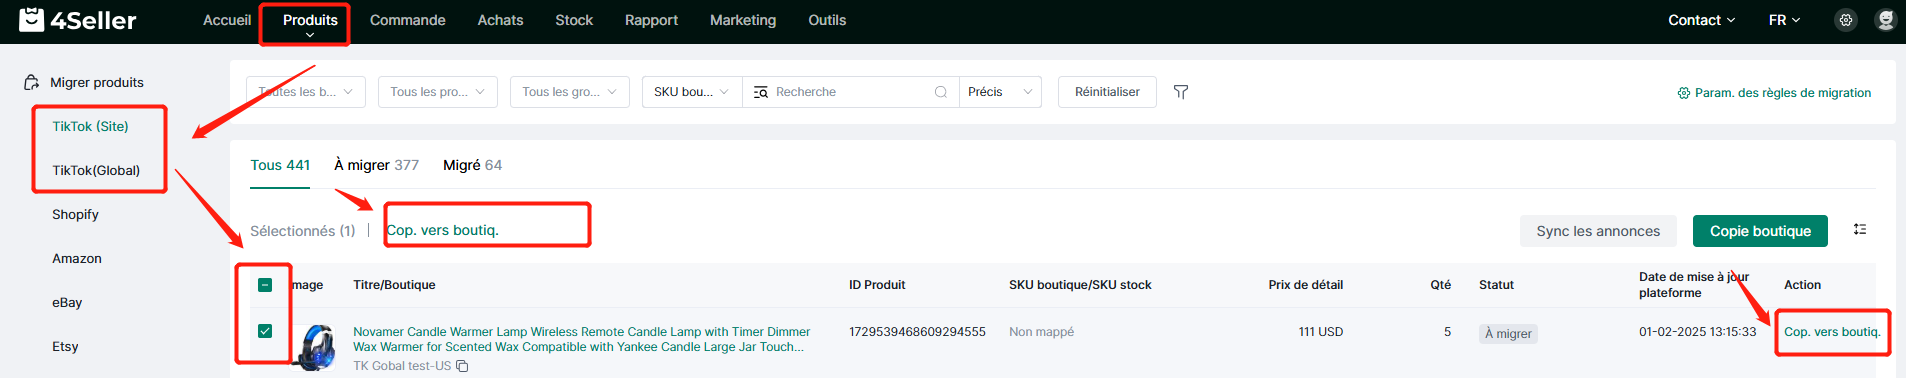Click the advanced search icon beside Recherche
Screen dimensions: 1906x378
point(761,92)
